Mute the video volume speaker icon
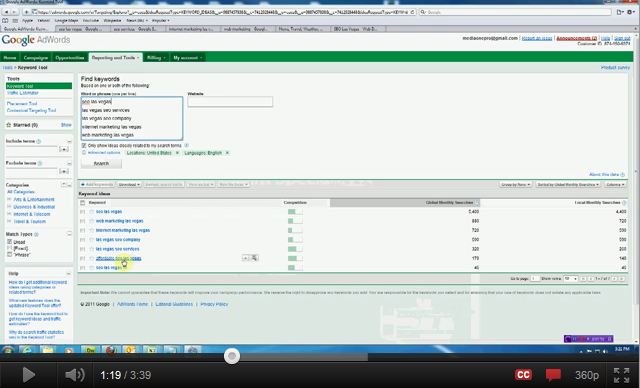This screenshot has height=388, width=640. pos(75,375)
